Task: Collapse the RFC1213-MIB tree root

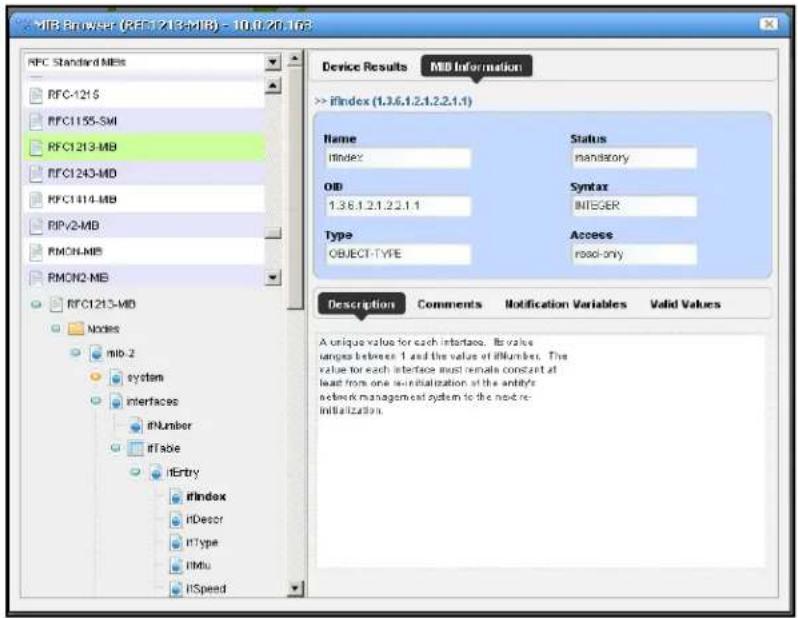Action: click(x=36, y=304)
